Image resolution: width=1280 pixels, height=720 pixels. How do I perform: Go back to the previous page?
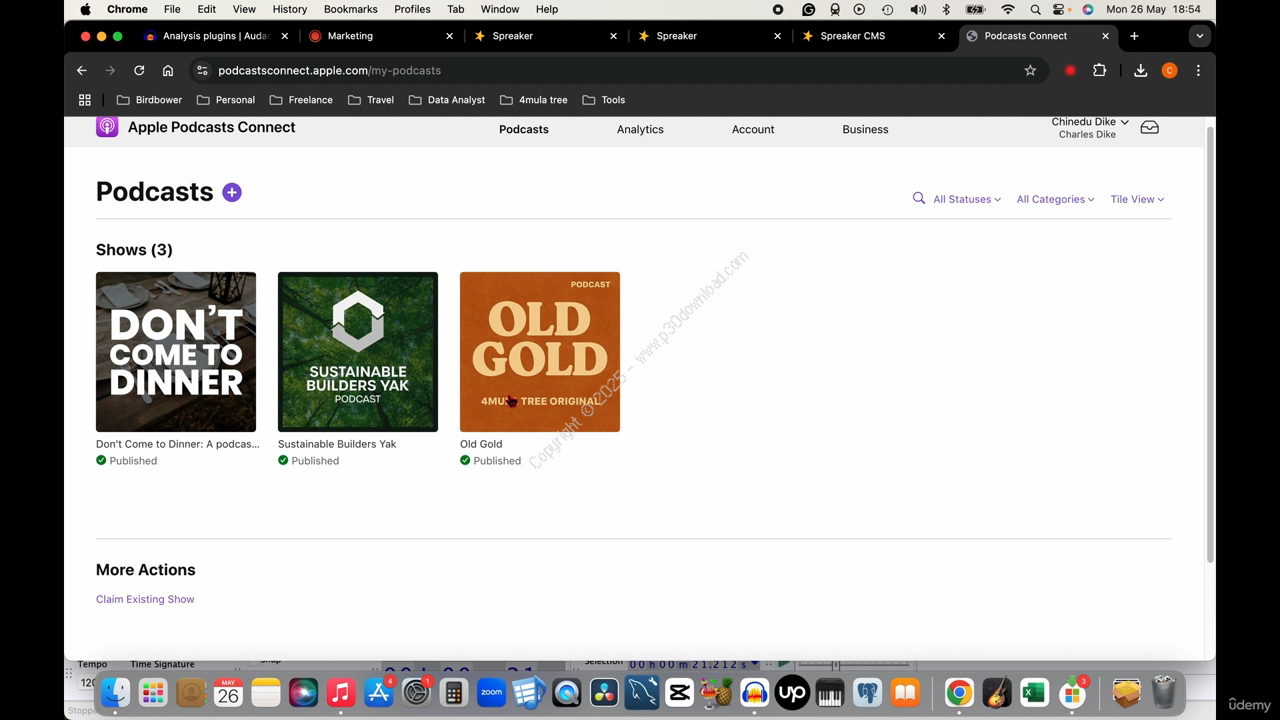(82, 70)
